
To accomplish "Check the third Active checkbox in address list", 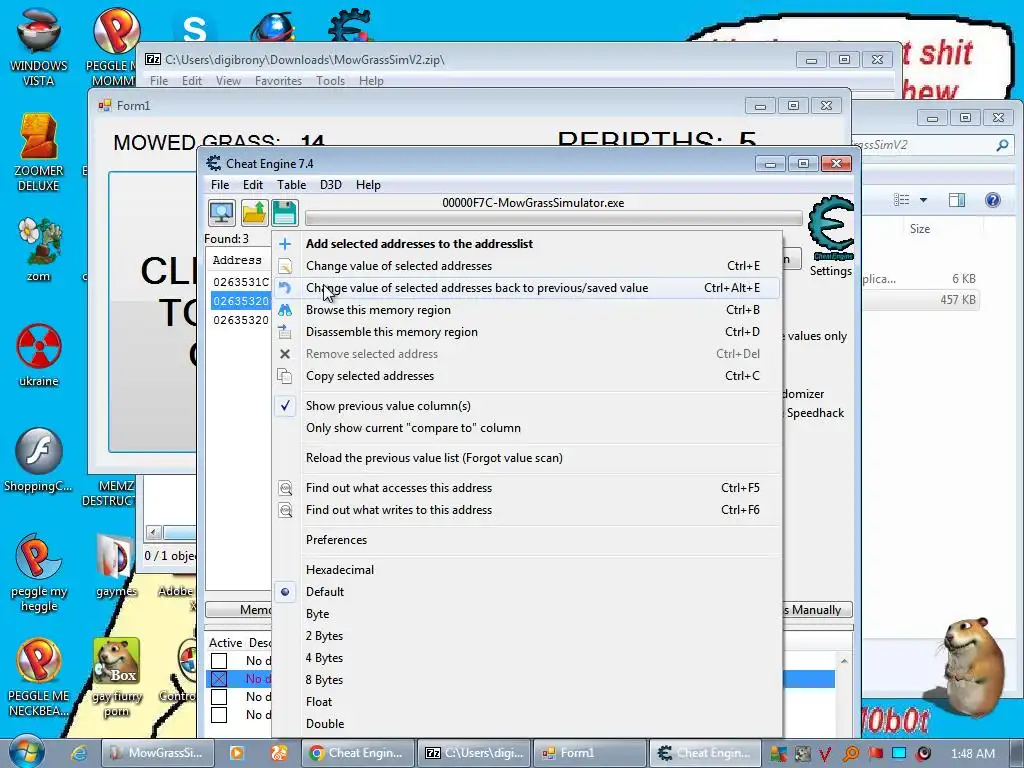I will pos(219,697).
